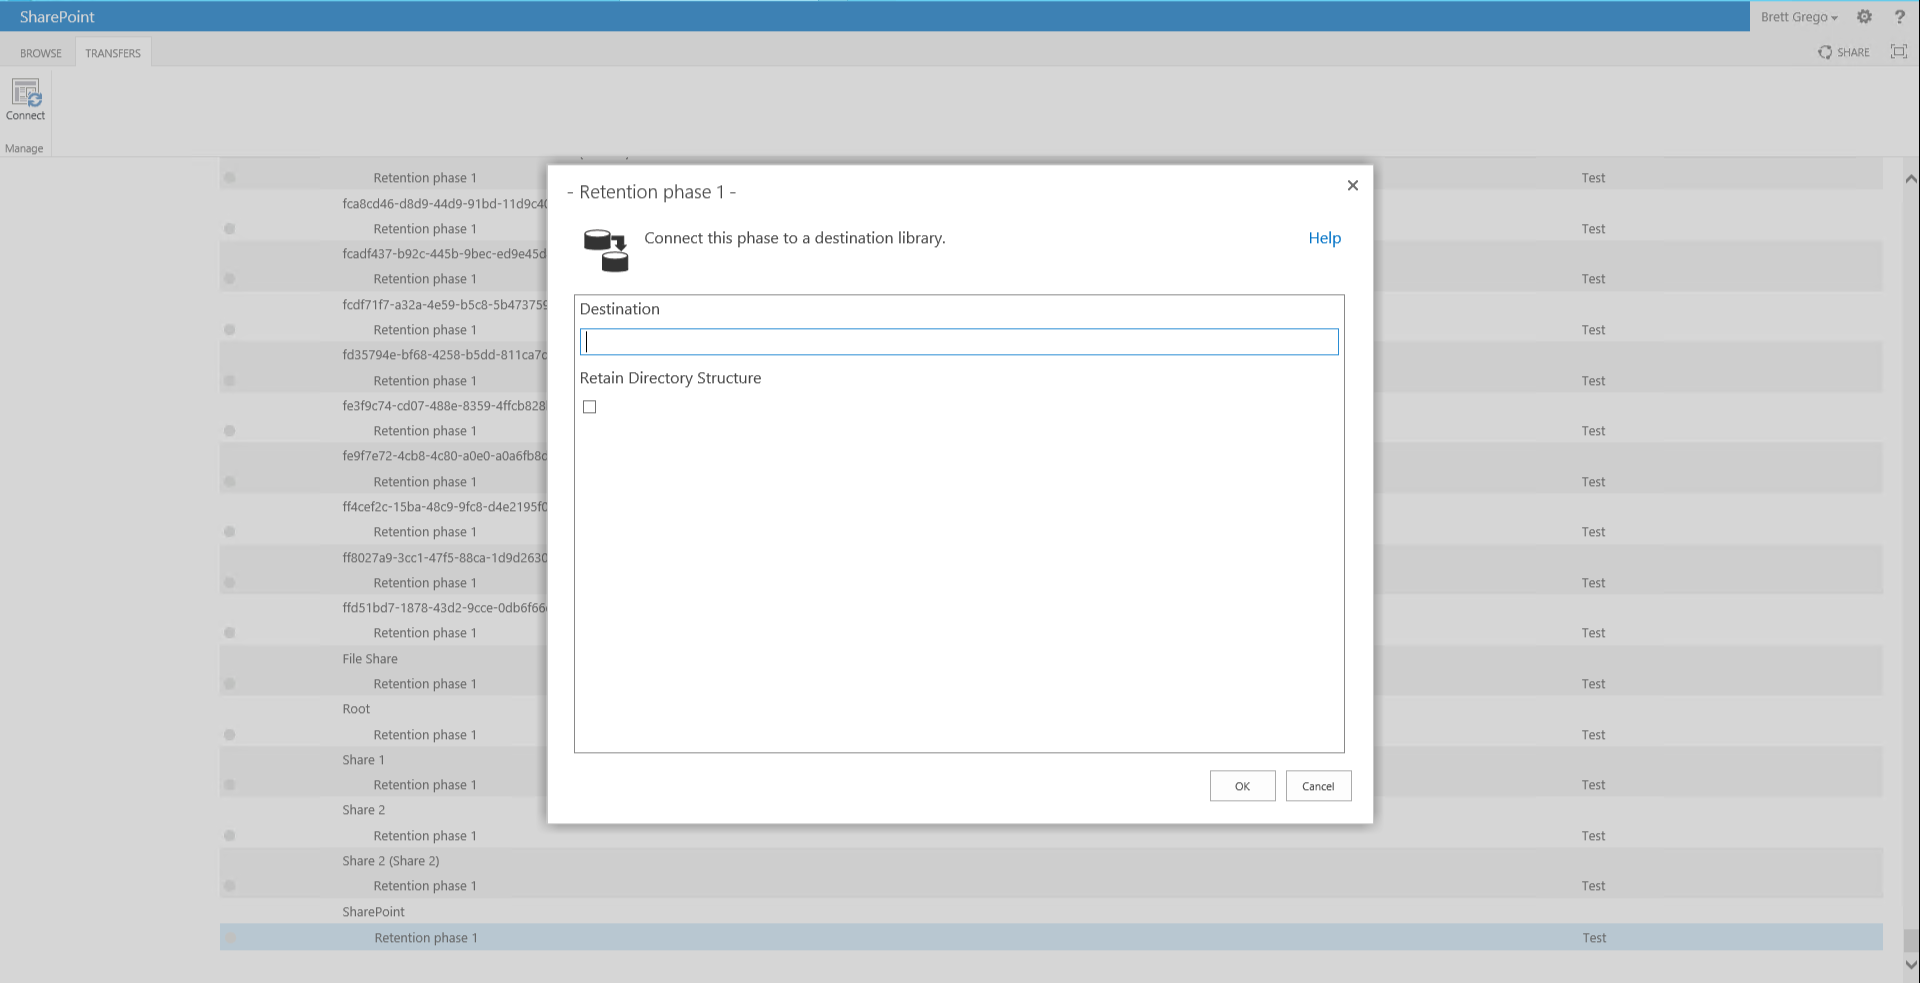The width and height of the screenshot is (1920, 983).
Task: Close the Retention phase 1 dialog
Action: coord(1352,185)
